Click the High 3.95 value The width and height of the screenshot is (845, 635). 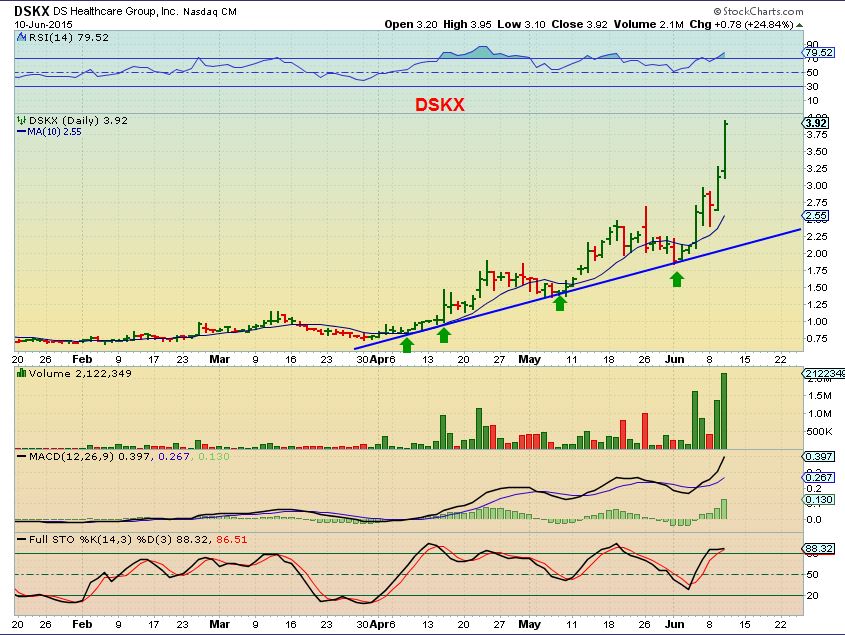coord(467,24)
